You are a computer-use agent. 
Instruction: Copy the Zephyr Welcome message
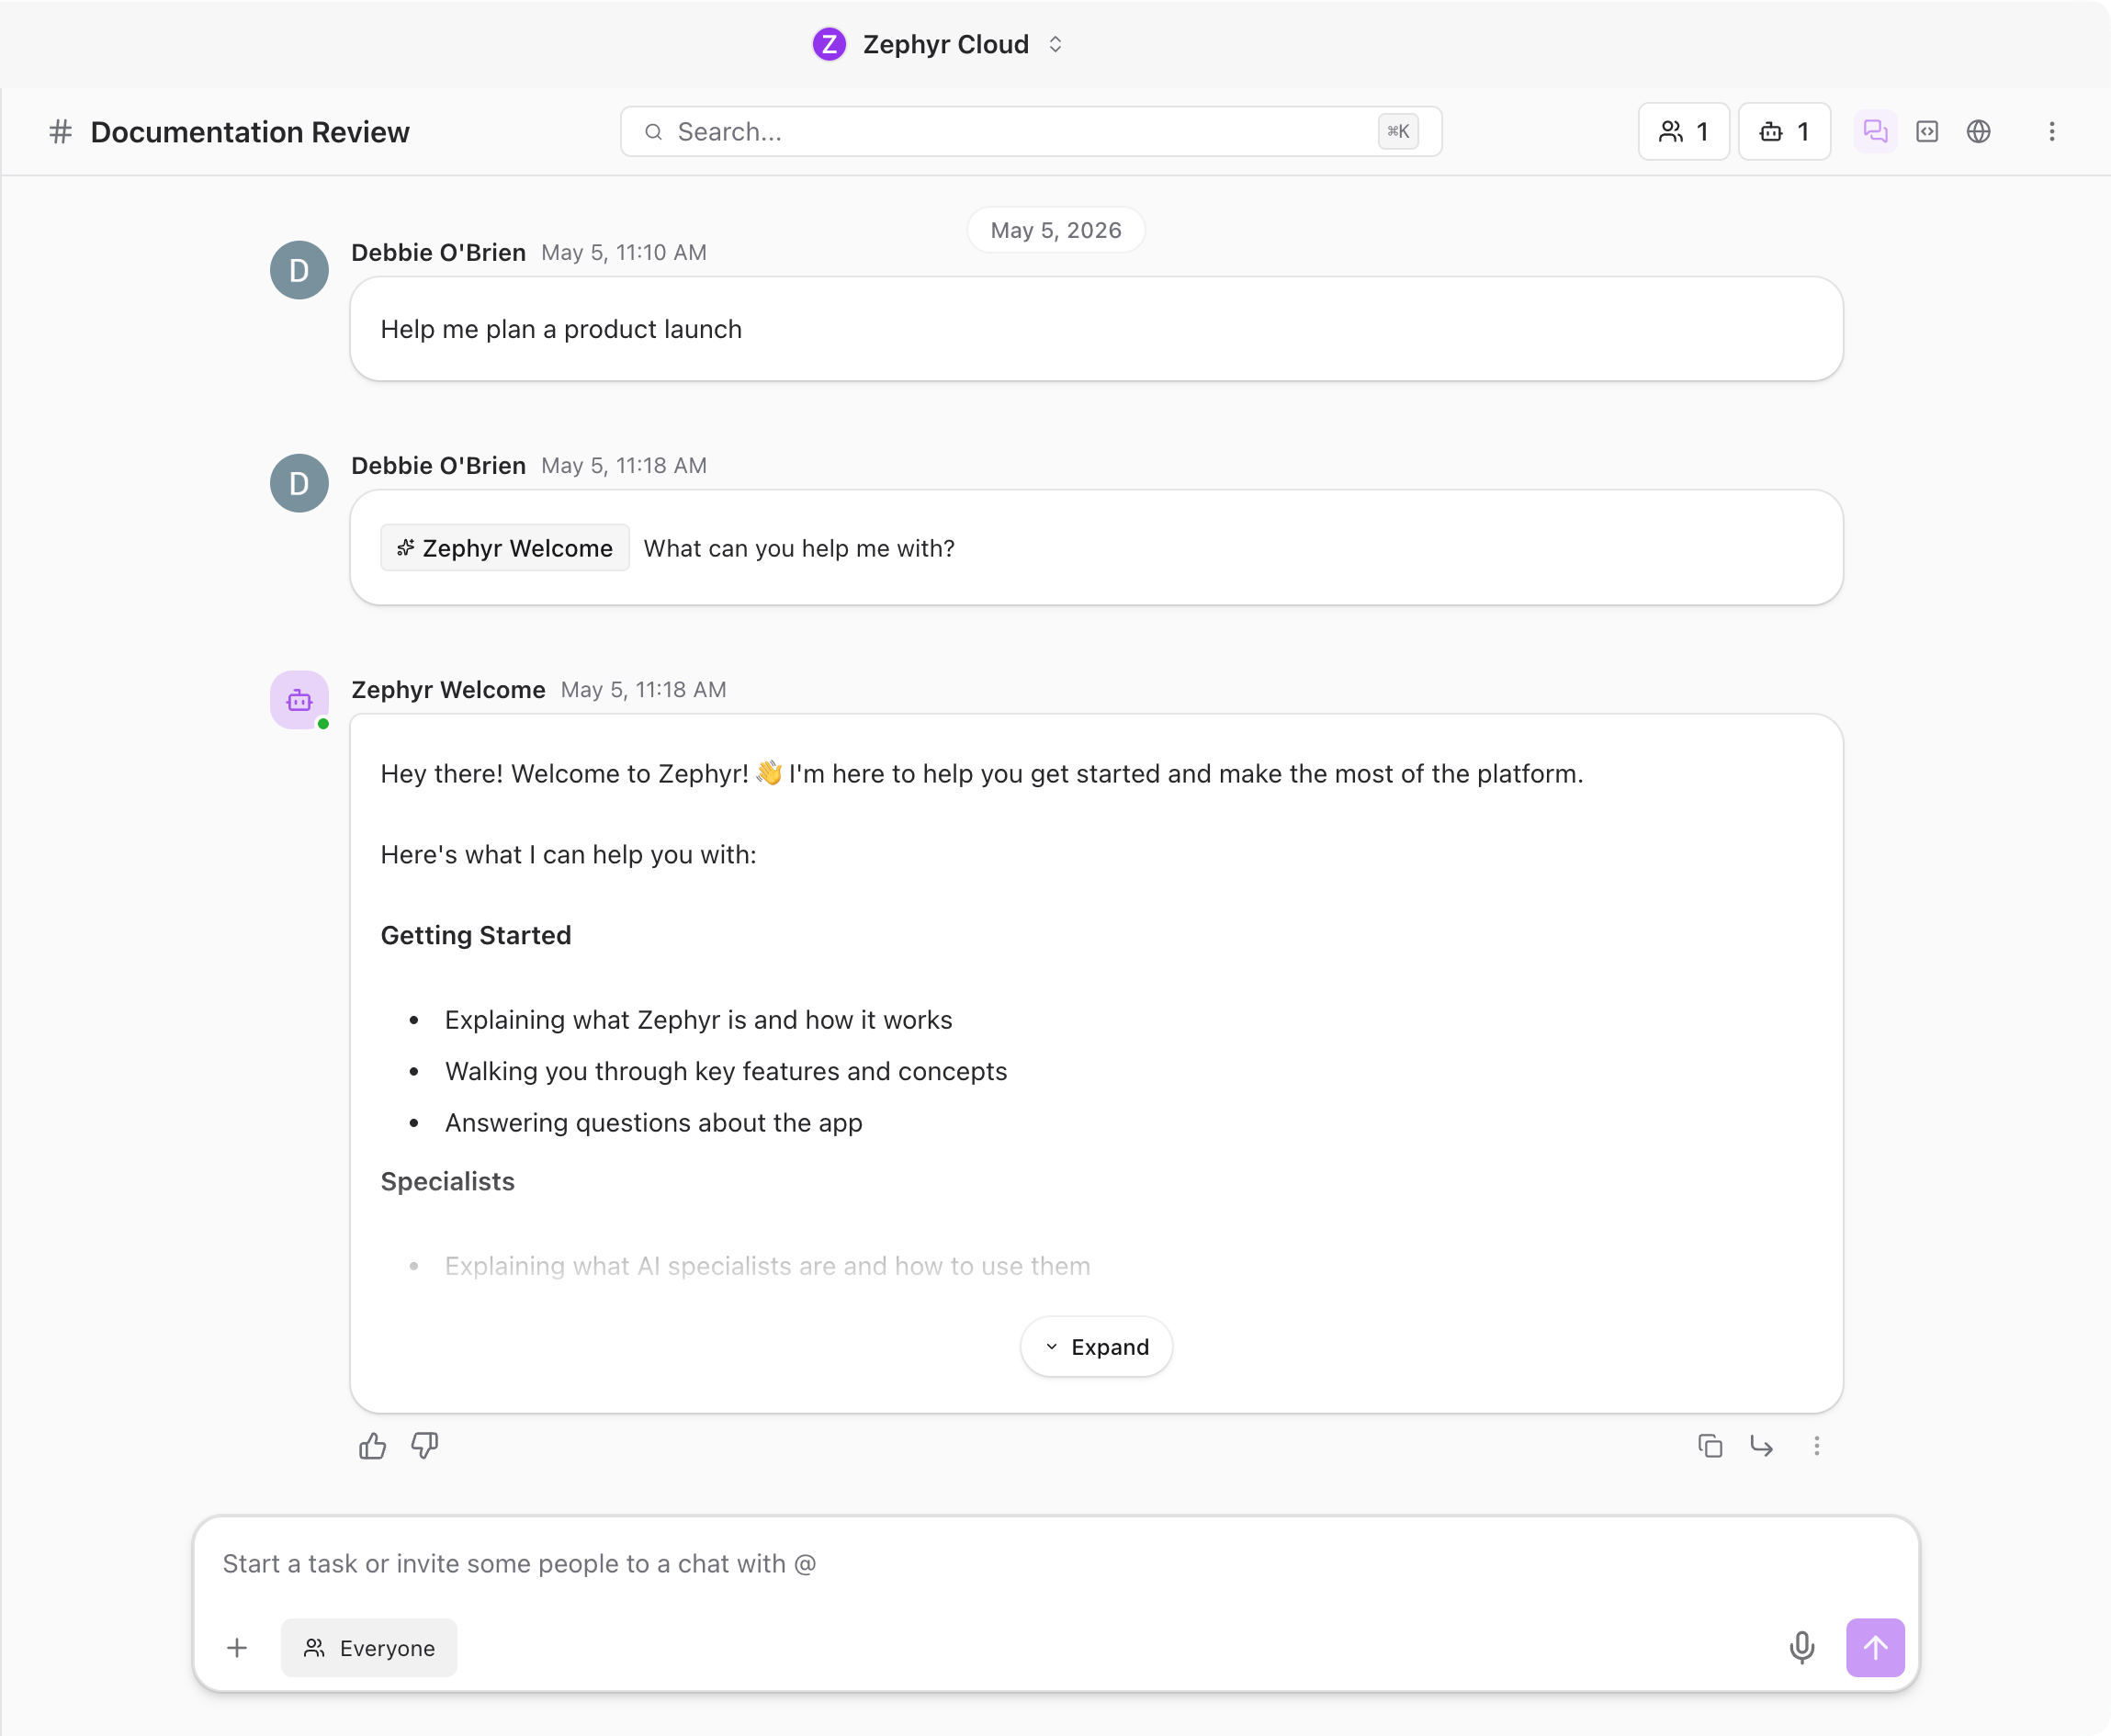coord(1710,1446)
